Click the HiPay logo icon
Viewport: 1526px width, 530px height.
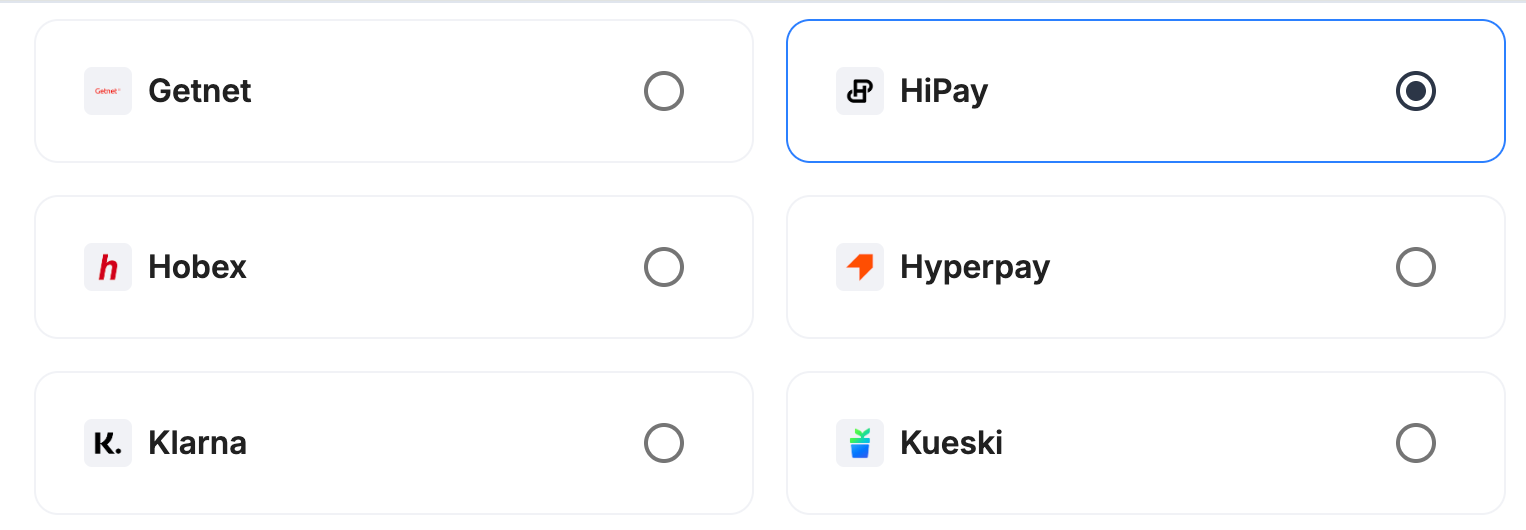860,91
